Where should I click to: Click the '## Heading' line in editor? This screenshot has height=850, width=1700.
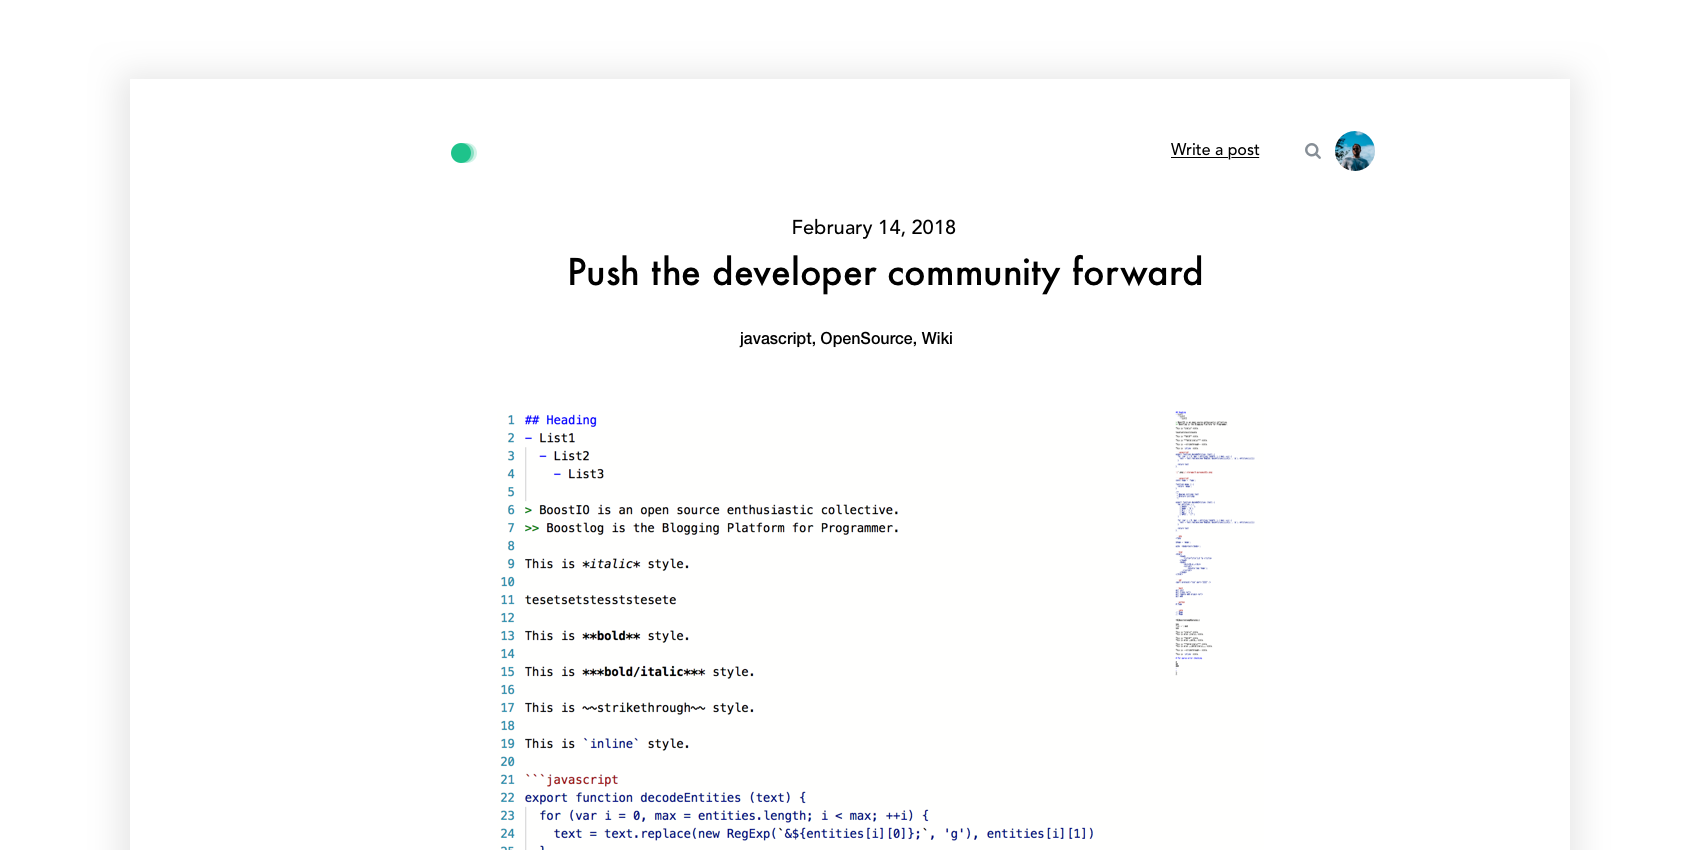pos(561,420)
